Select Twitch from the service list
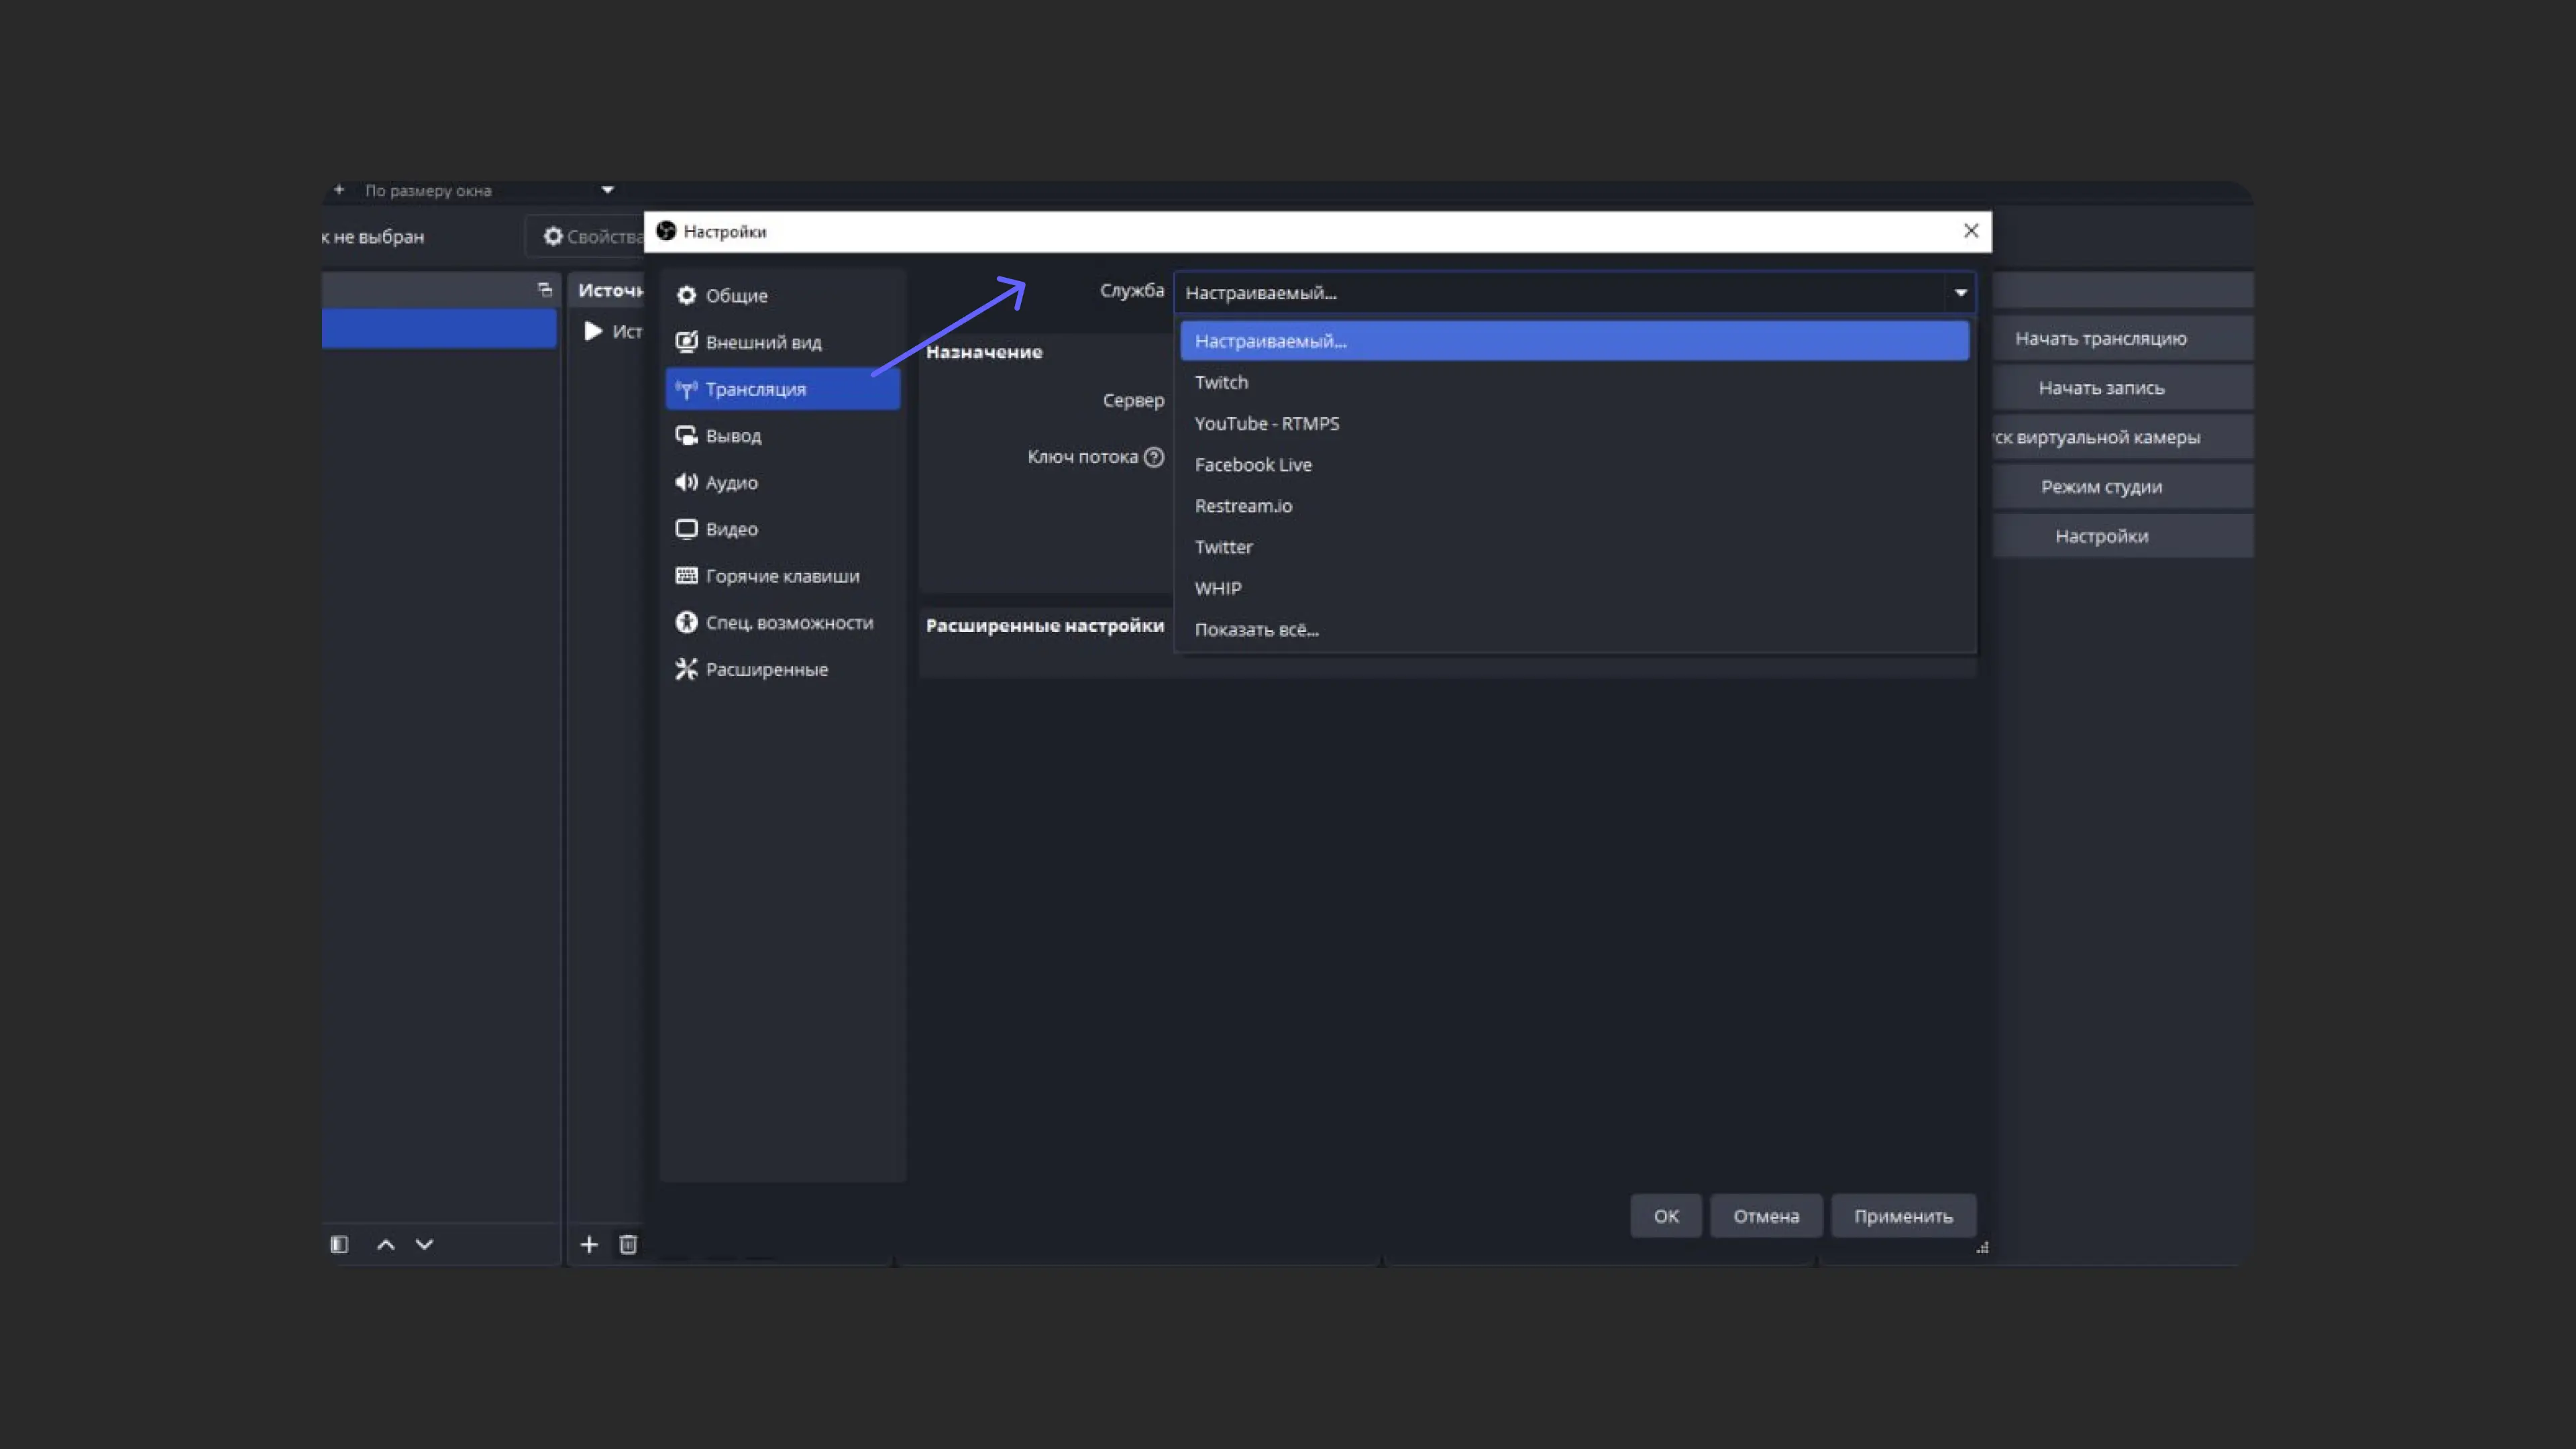 (1221, 382)
